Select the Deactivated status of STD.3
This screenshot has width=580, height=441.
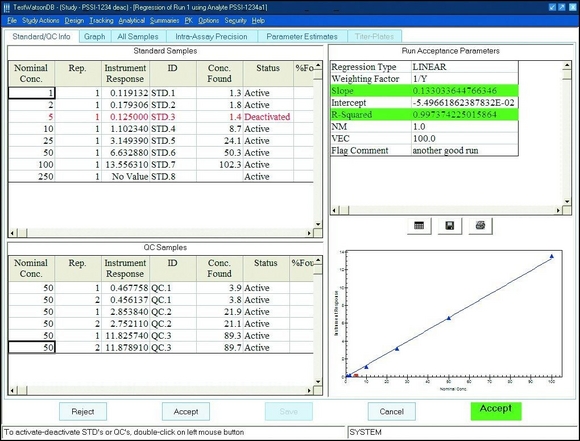tap(267, 117)
